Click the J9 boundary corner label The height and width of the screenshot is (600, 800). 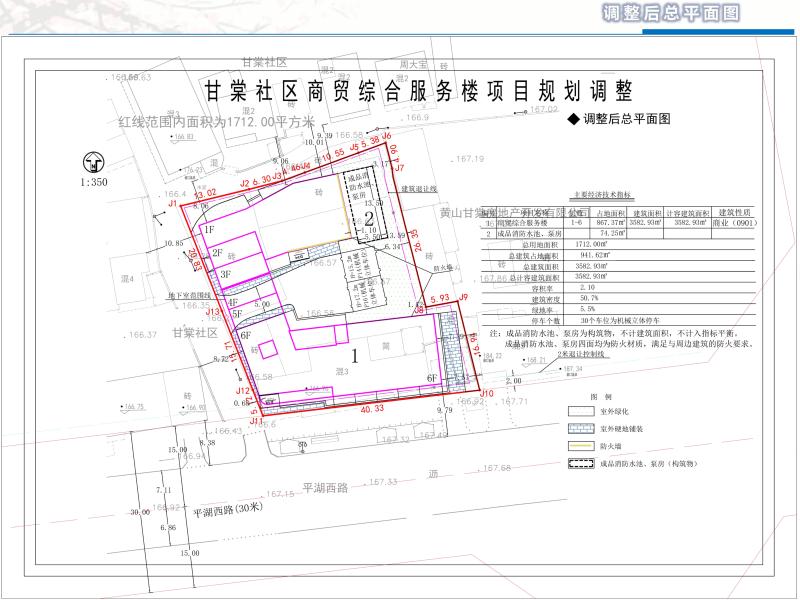point(462,298)
